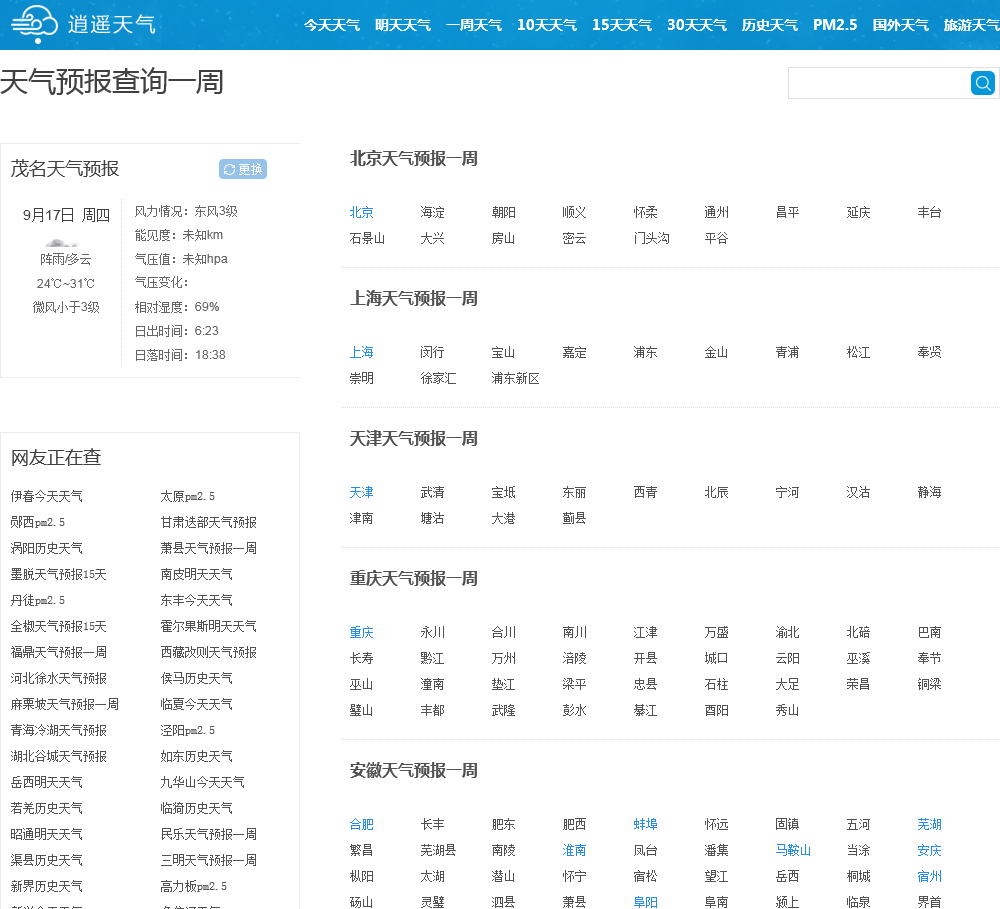
Task: Click the 更换 refresh button
Action: [243, 169]
